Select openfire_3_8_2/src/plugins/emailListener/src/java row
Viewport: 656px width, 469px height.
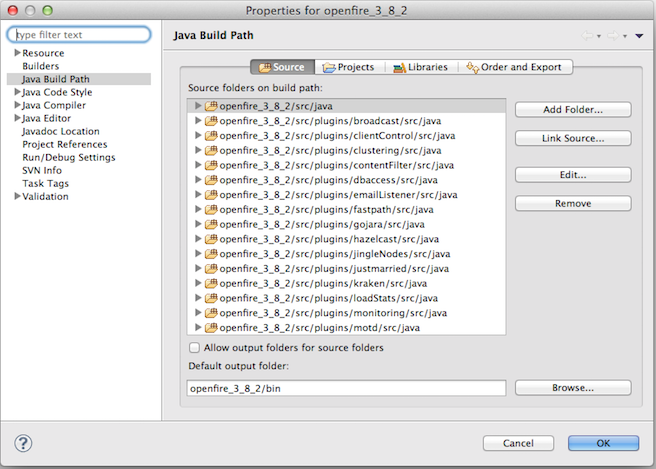346,195
